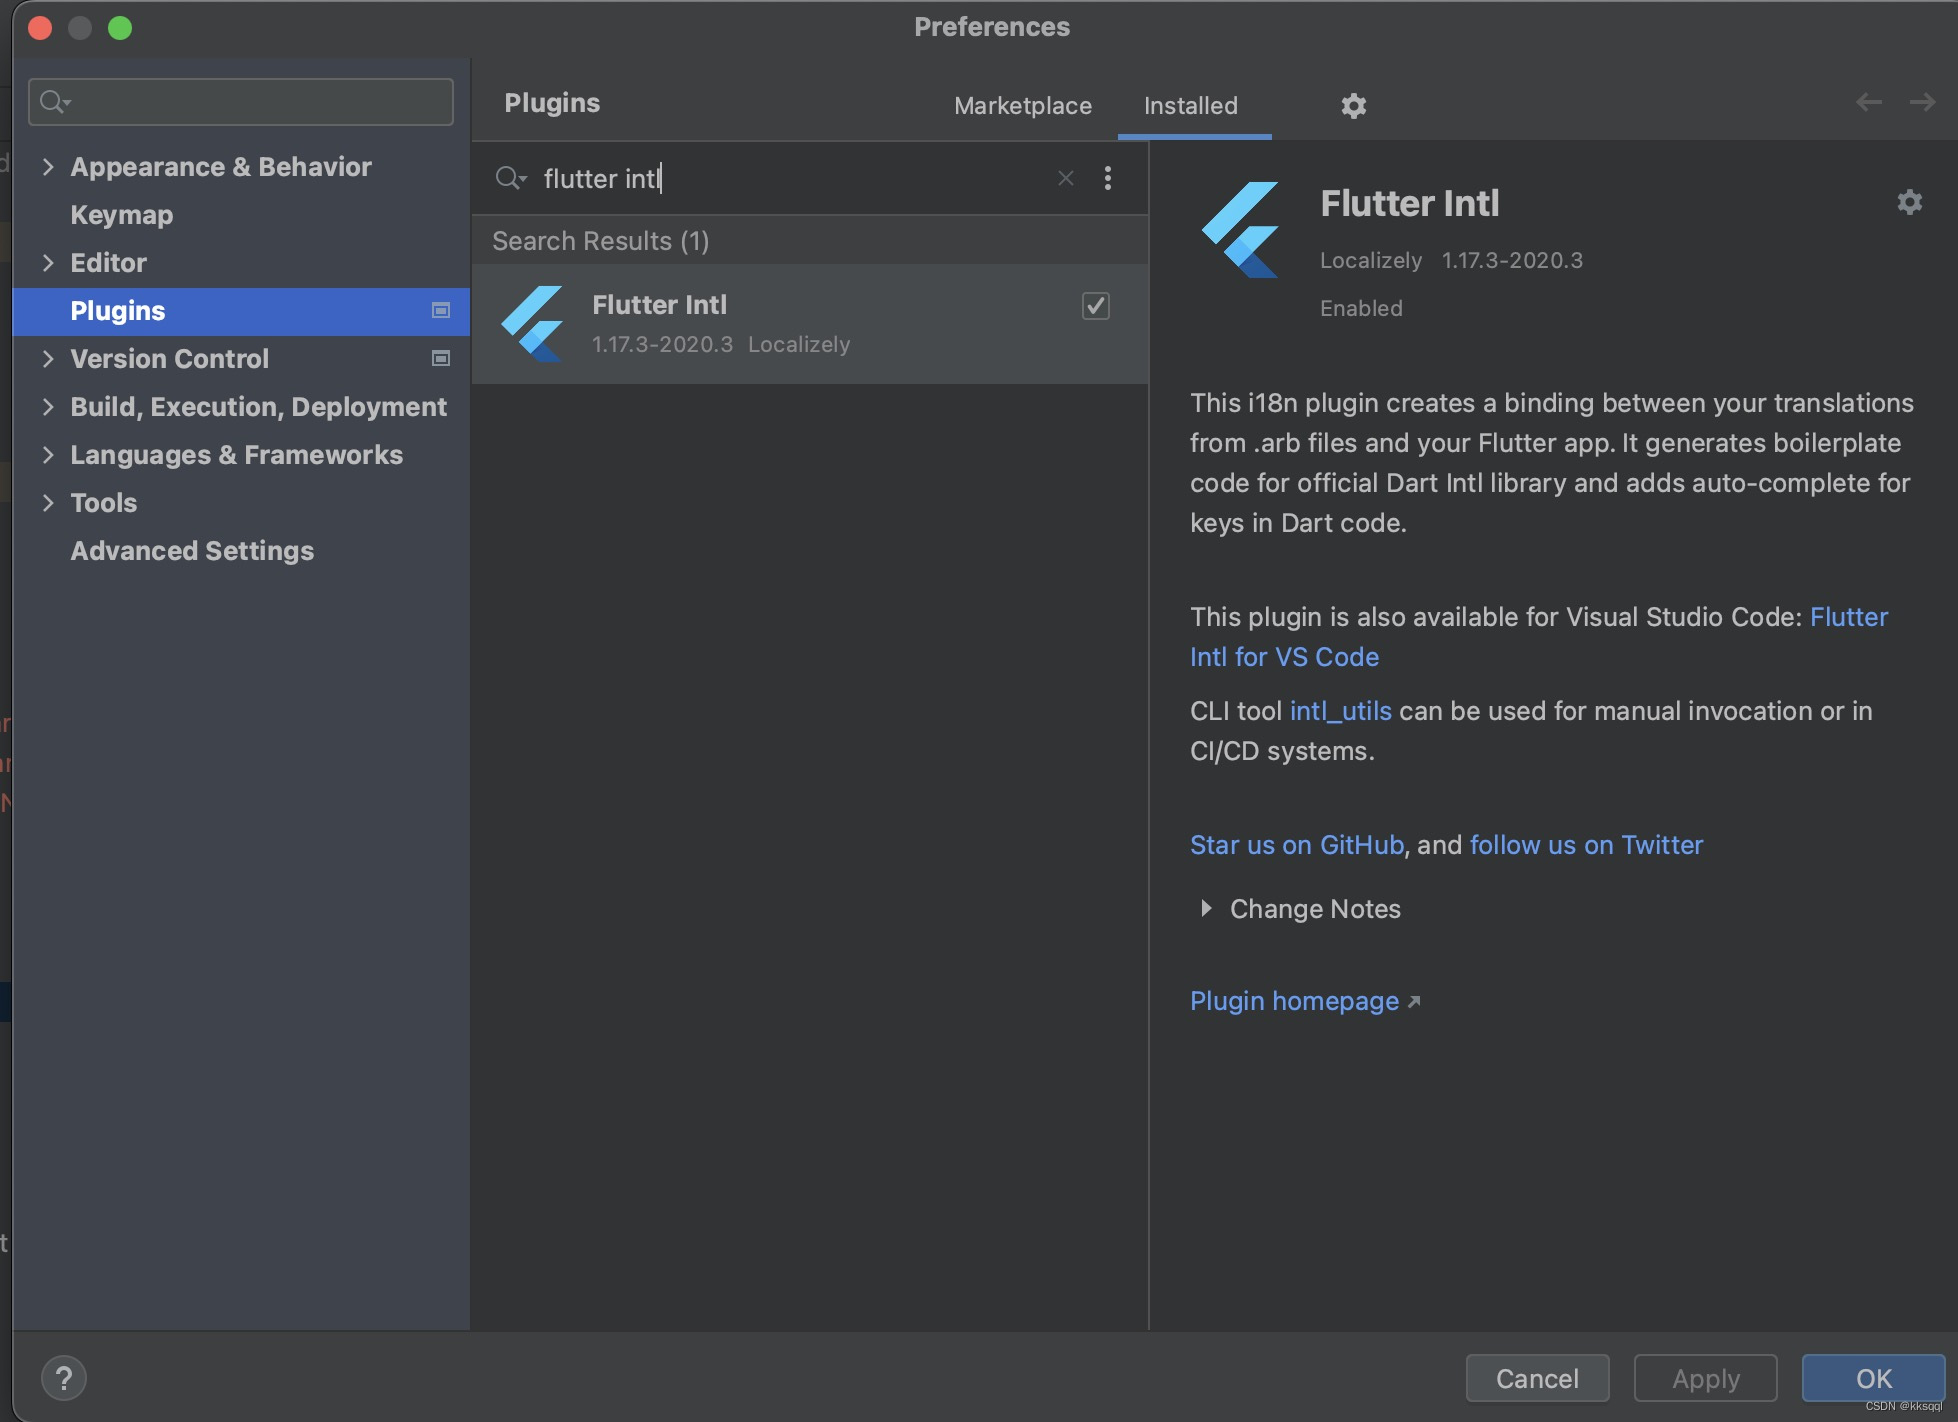Expand the Languages & Frameworks node
The width and height of the screenshot is (1958, 1422).
tap(48, 455)
